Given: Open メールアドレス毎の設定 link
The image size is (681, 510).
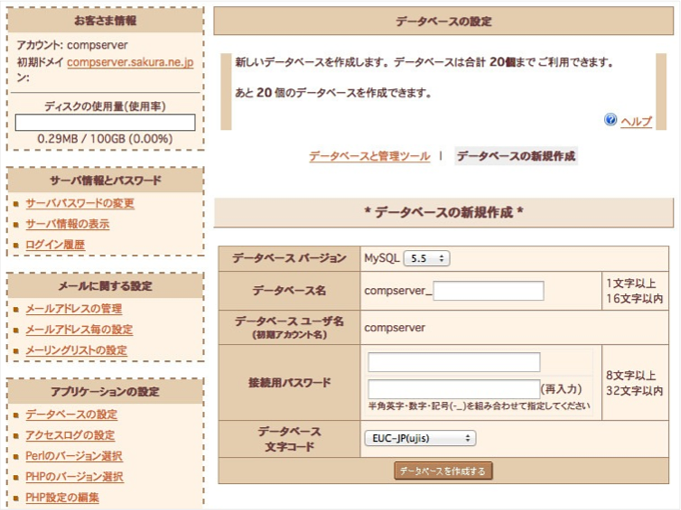Looking at the screenshot, I should click(79, 330).
